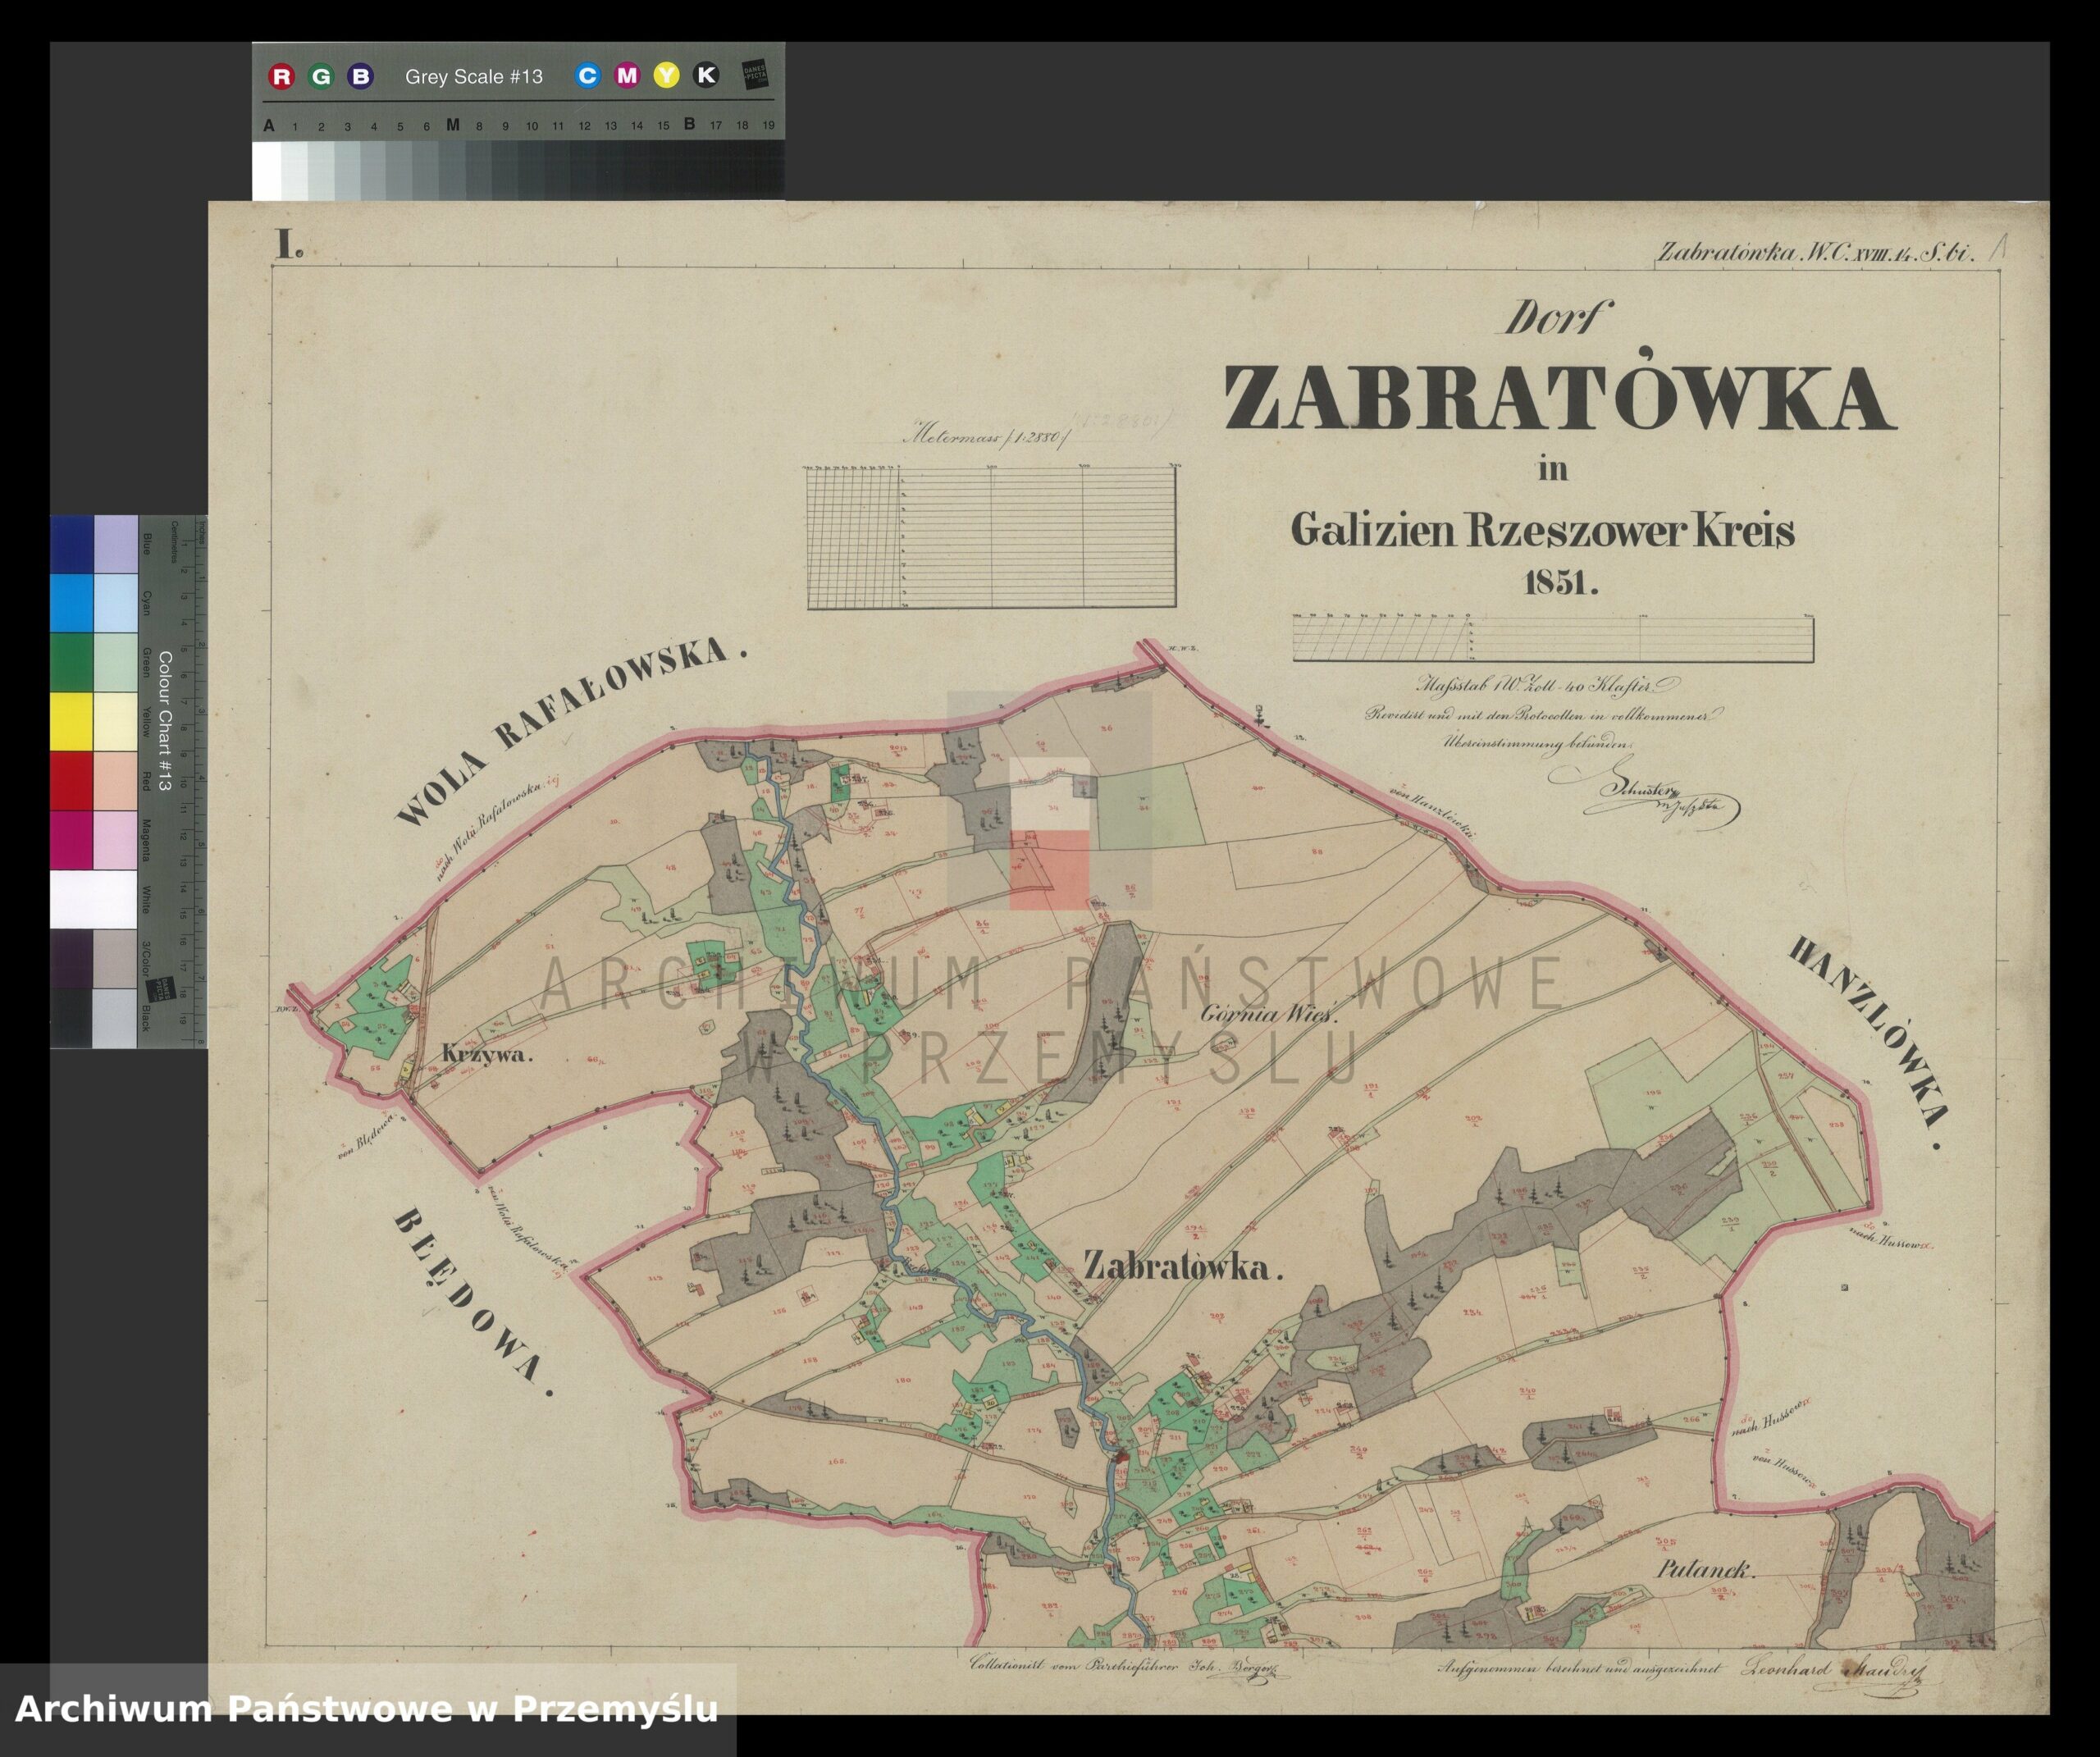Click the purple B circle icon
2100x1757 pixels.
click(x=360, y=76)
